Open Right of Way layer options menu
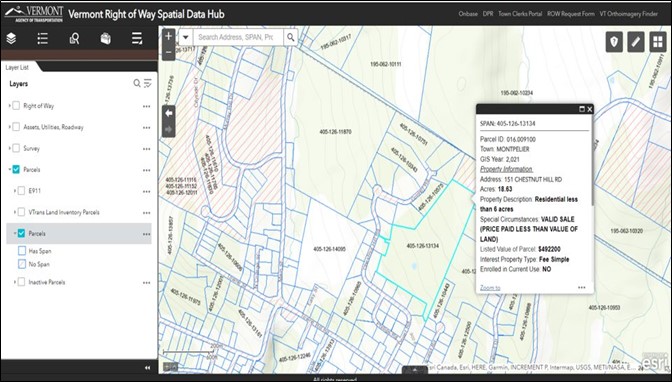Viewport: 672px width, 382px height. click(147, 106)
